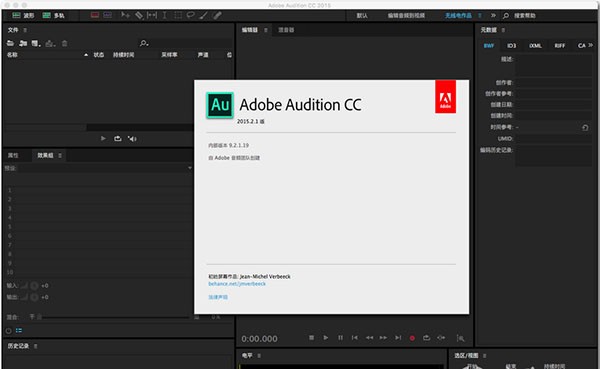The height and width of the screenshot is (369, 600).
Task: Select the Paintbrush Selection tool
Action: click(x=204, y=15)
